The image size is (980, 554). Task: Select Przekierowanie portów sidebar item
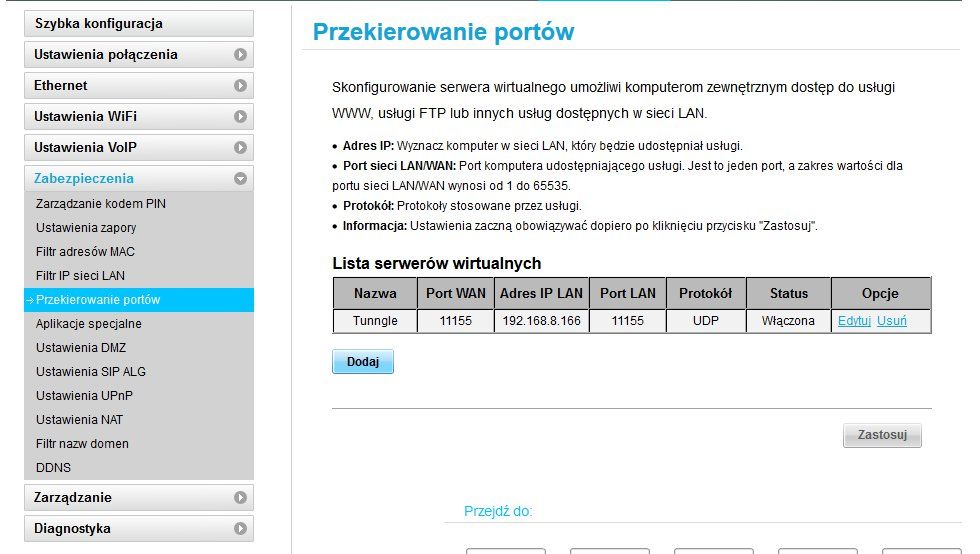click(x=139, y=300)
